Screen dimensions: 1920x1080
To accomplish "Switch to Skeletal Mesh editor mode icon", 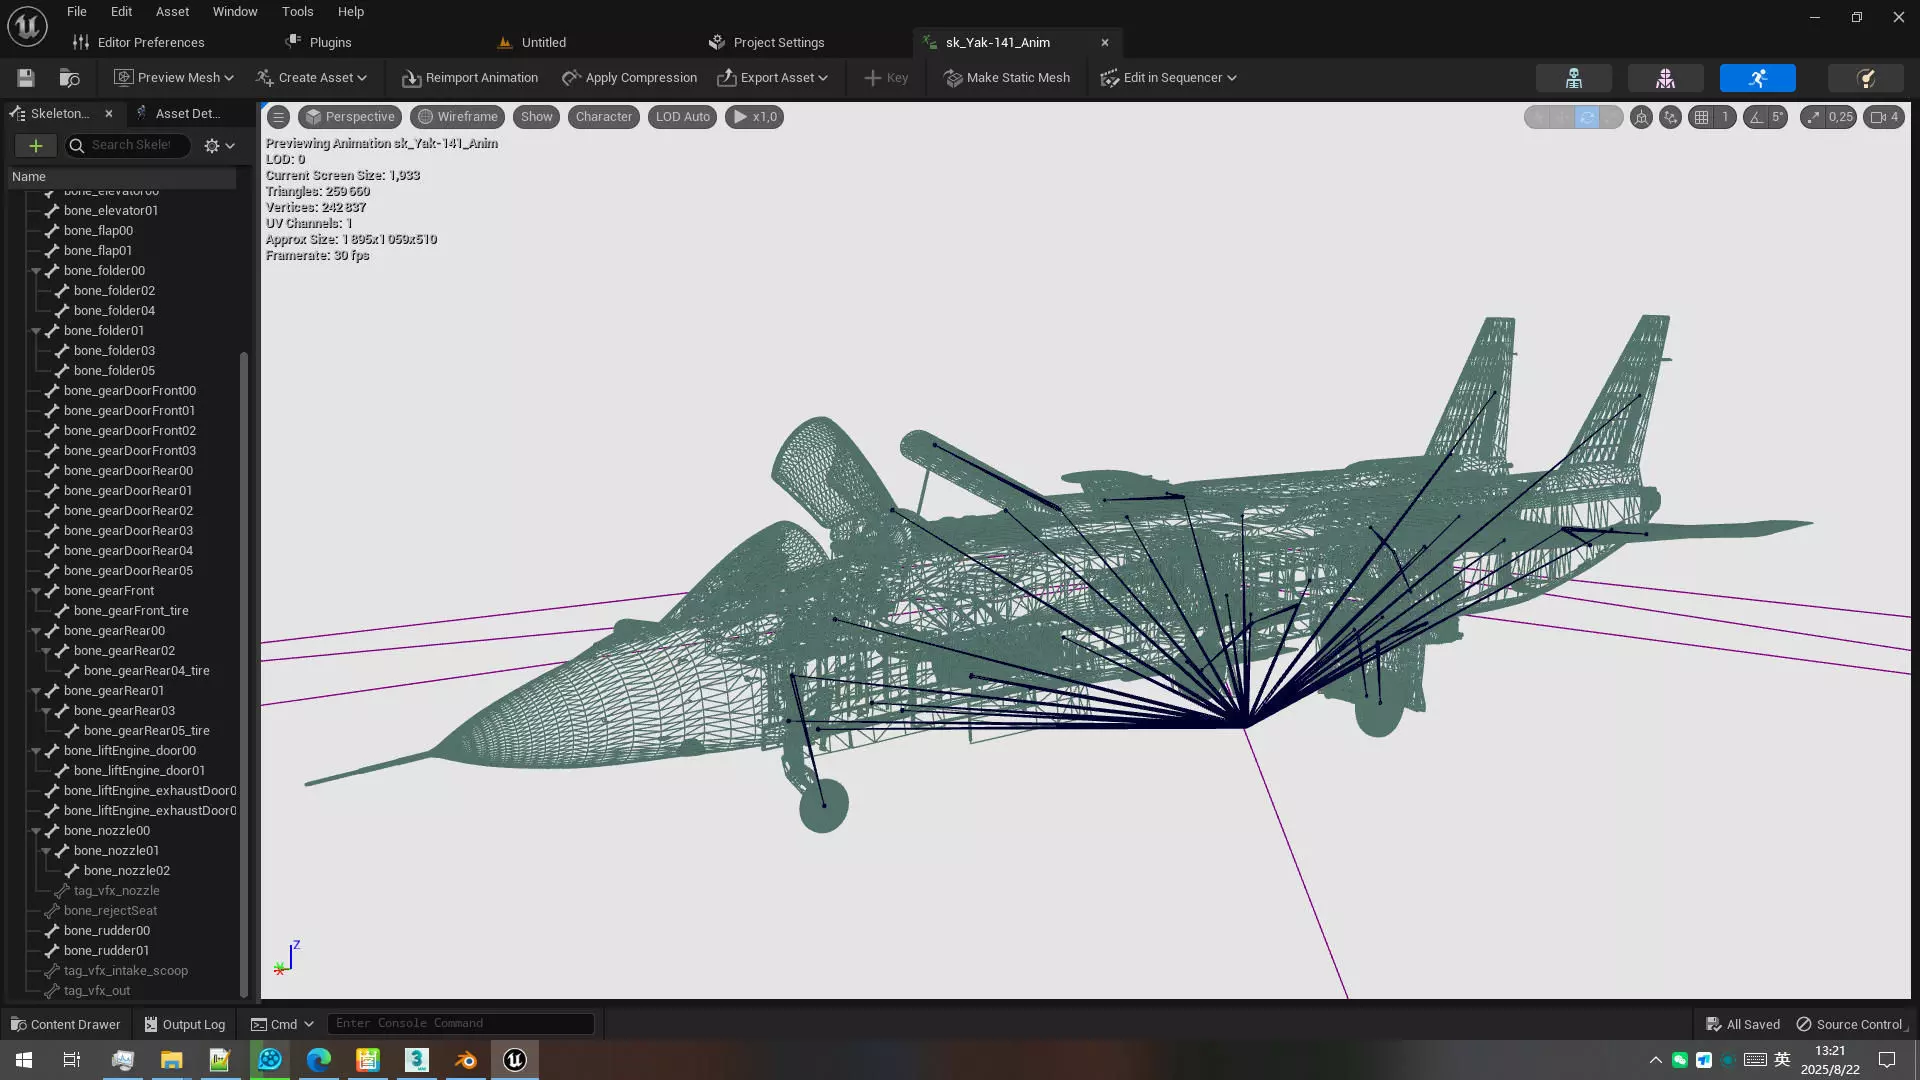I will coord(1665,78).
